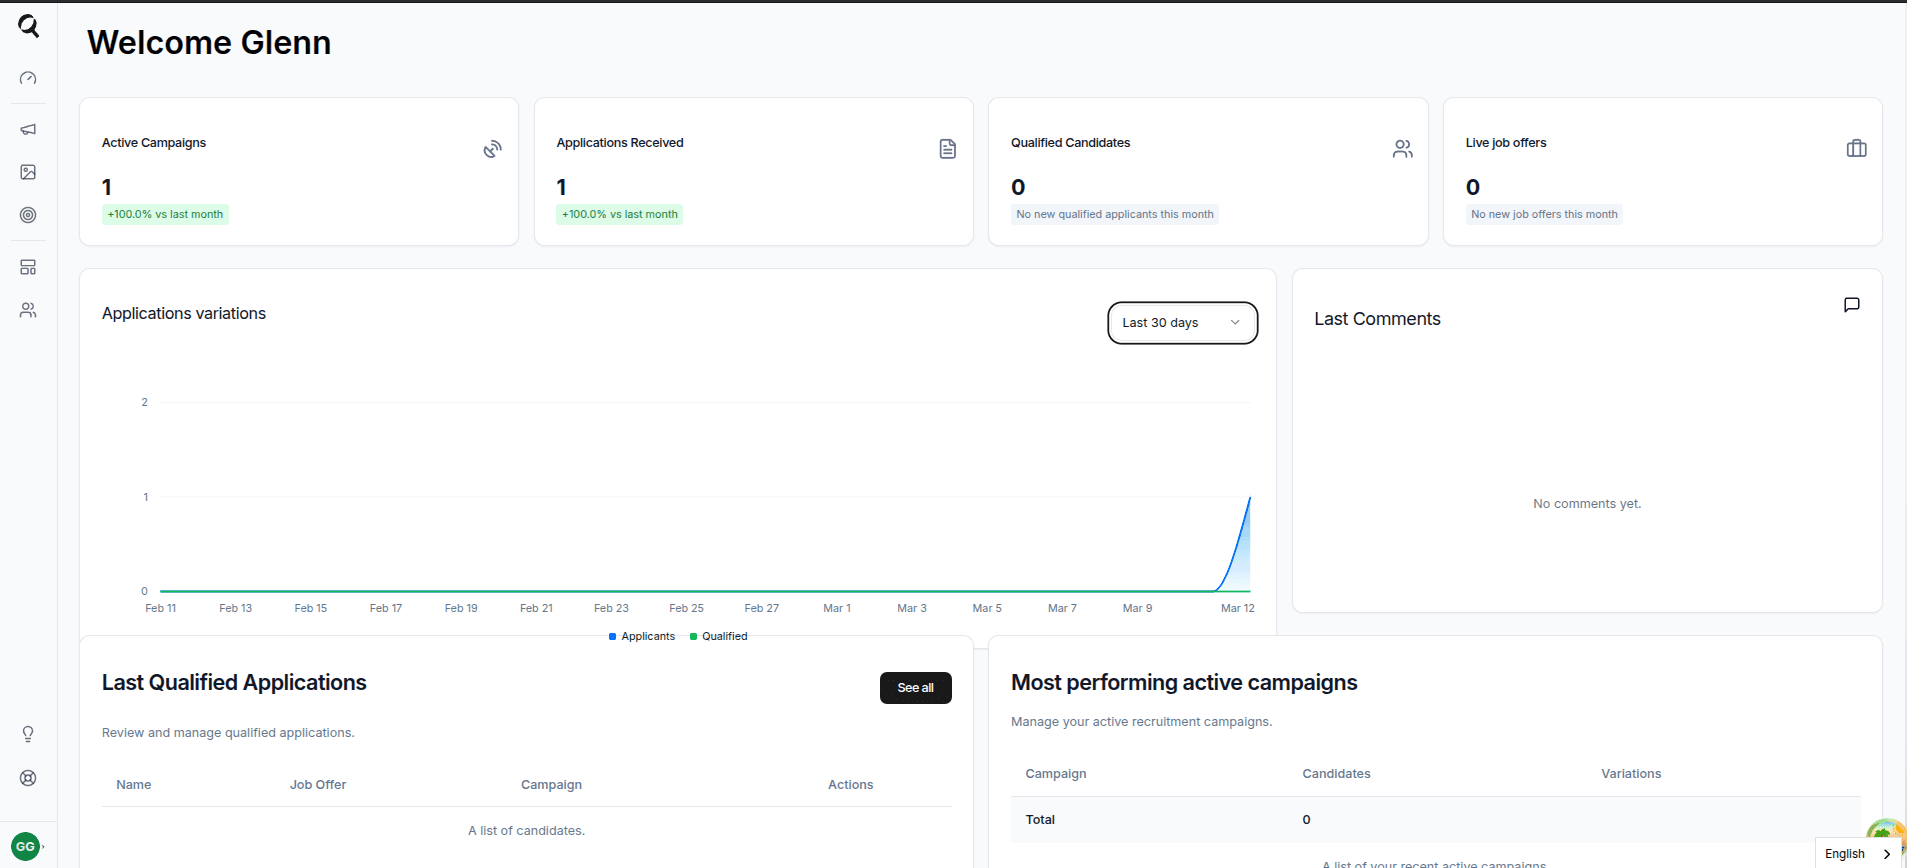Click the Applications Received card

tap(753, 171)
